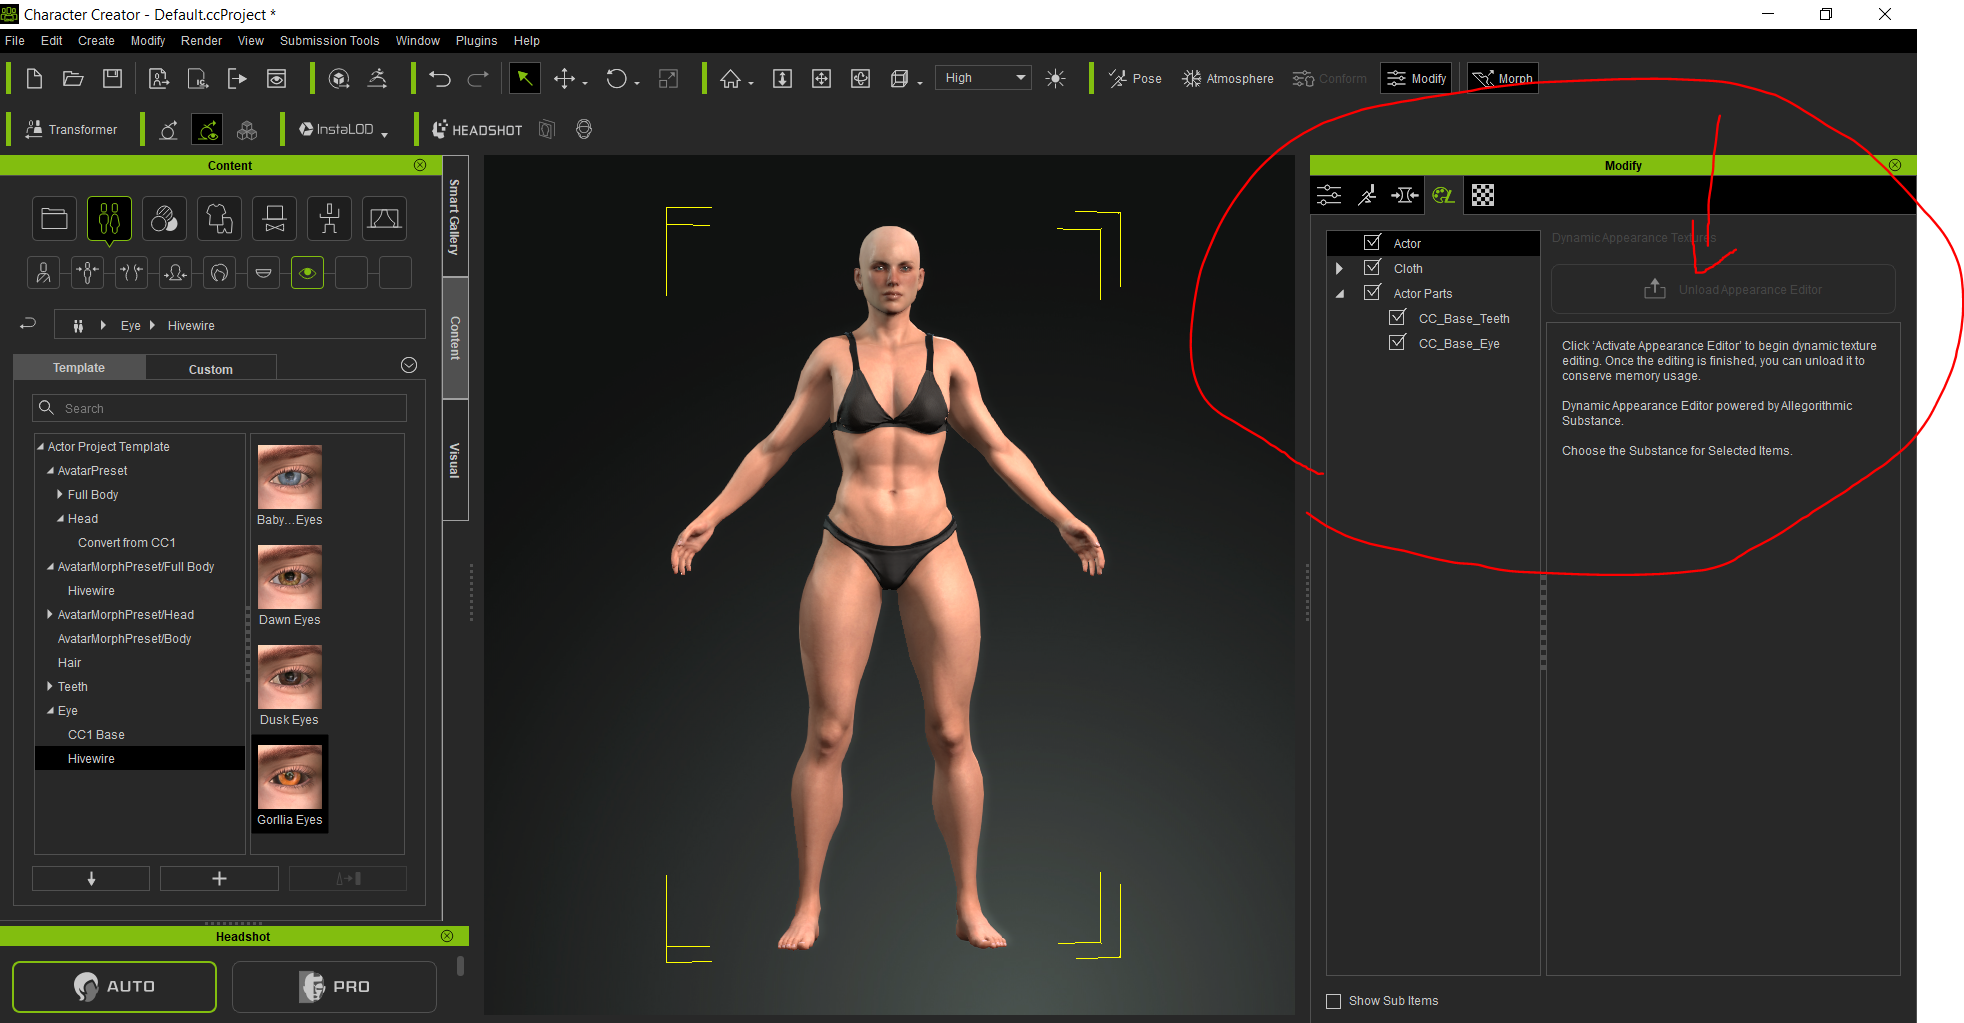Select the Teeth sub-category icon
The image size is (1964, 1023).
tap(263, 272)
